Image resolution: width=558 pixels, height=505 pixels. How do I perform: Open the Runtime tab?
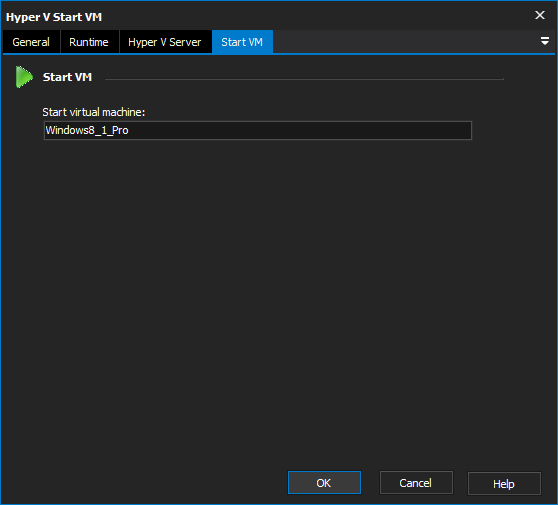click(89, 42)
